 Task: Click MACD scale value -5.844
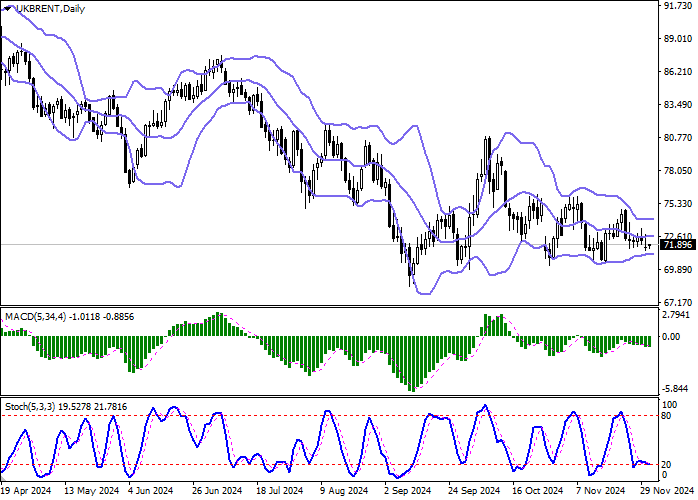(x=677, y=389)
